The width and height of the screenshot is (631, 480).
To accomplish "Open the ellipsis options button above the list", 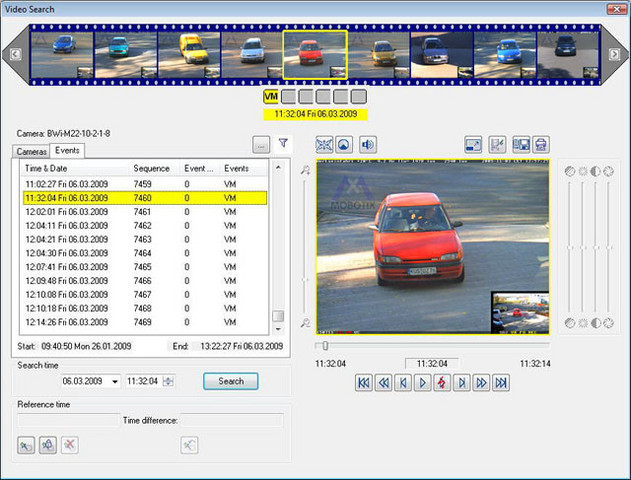I will (260, 145).
